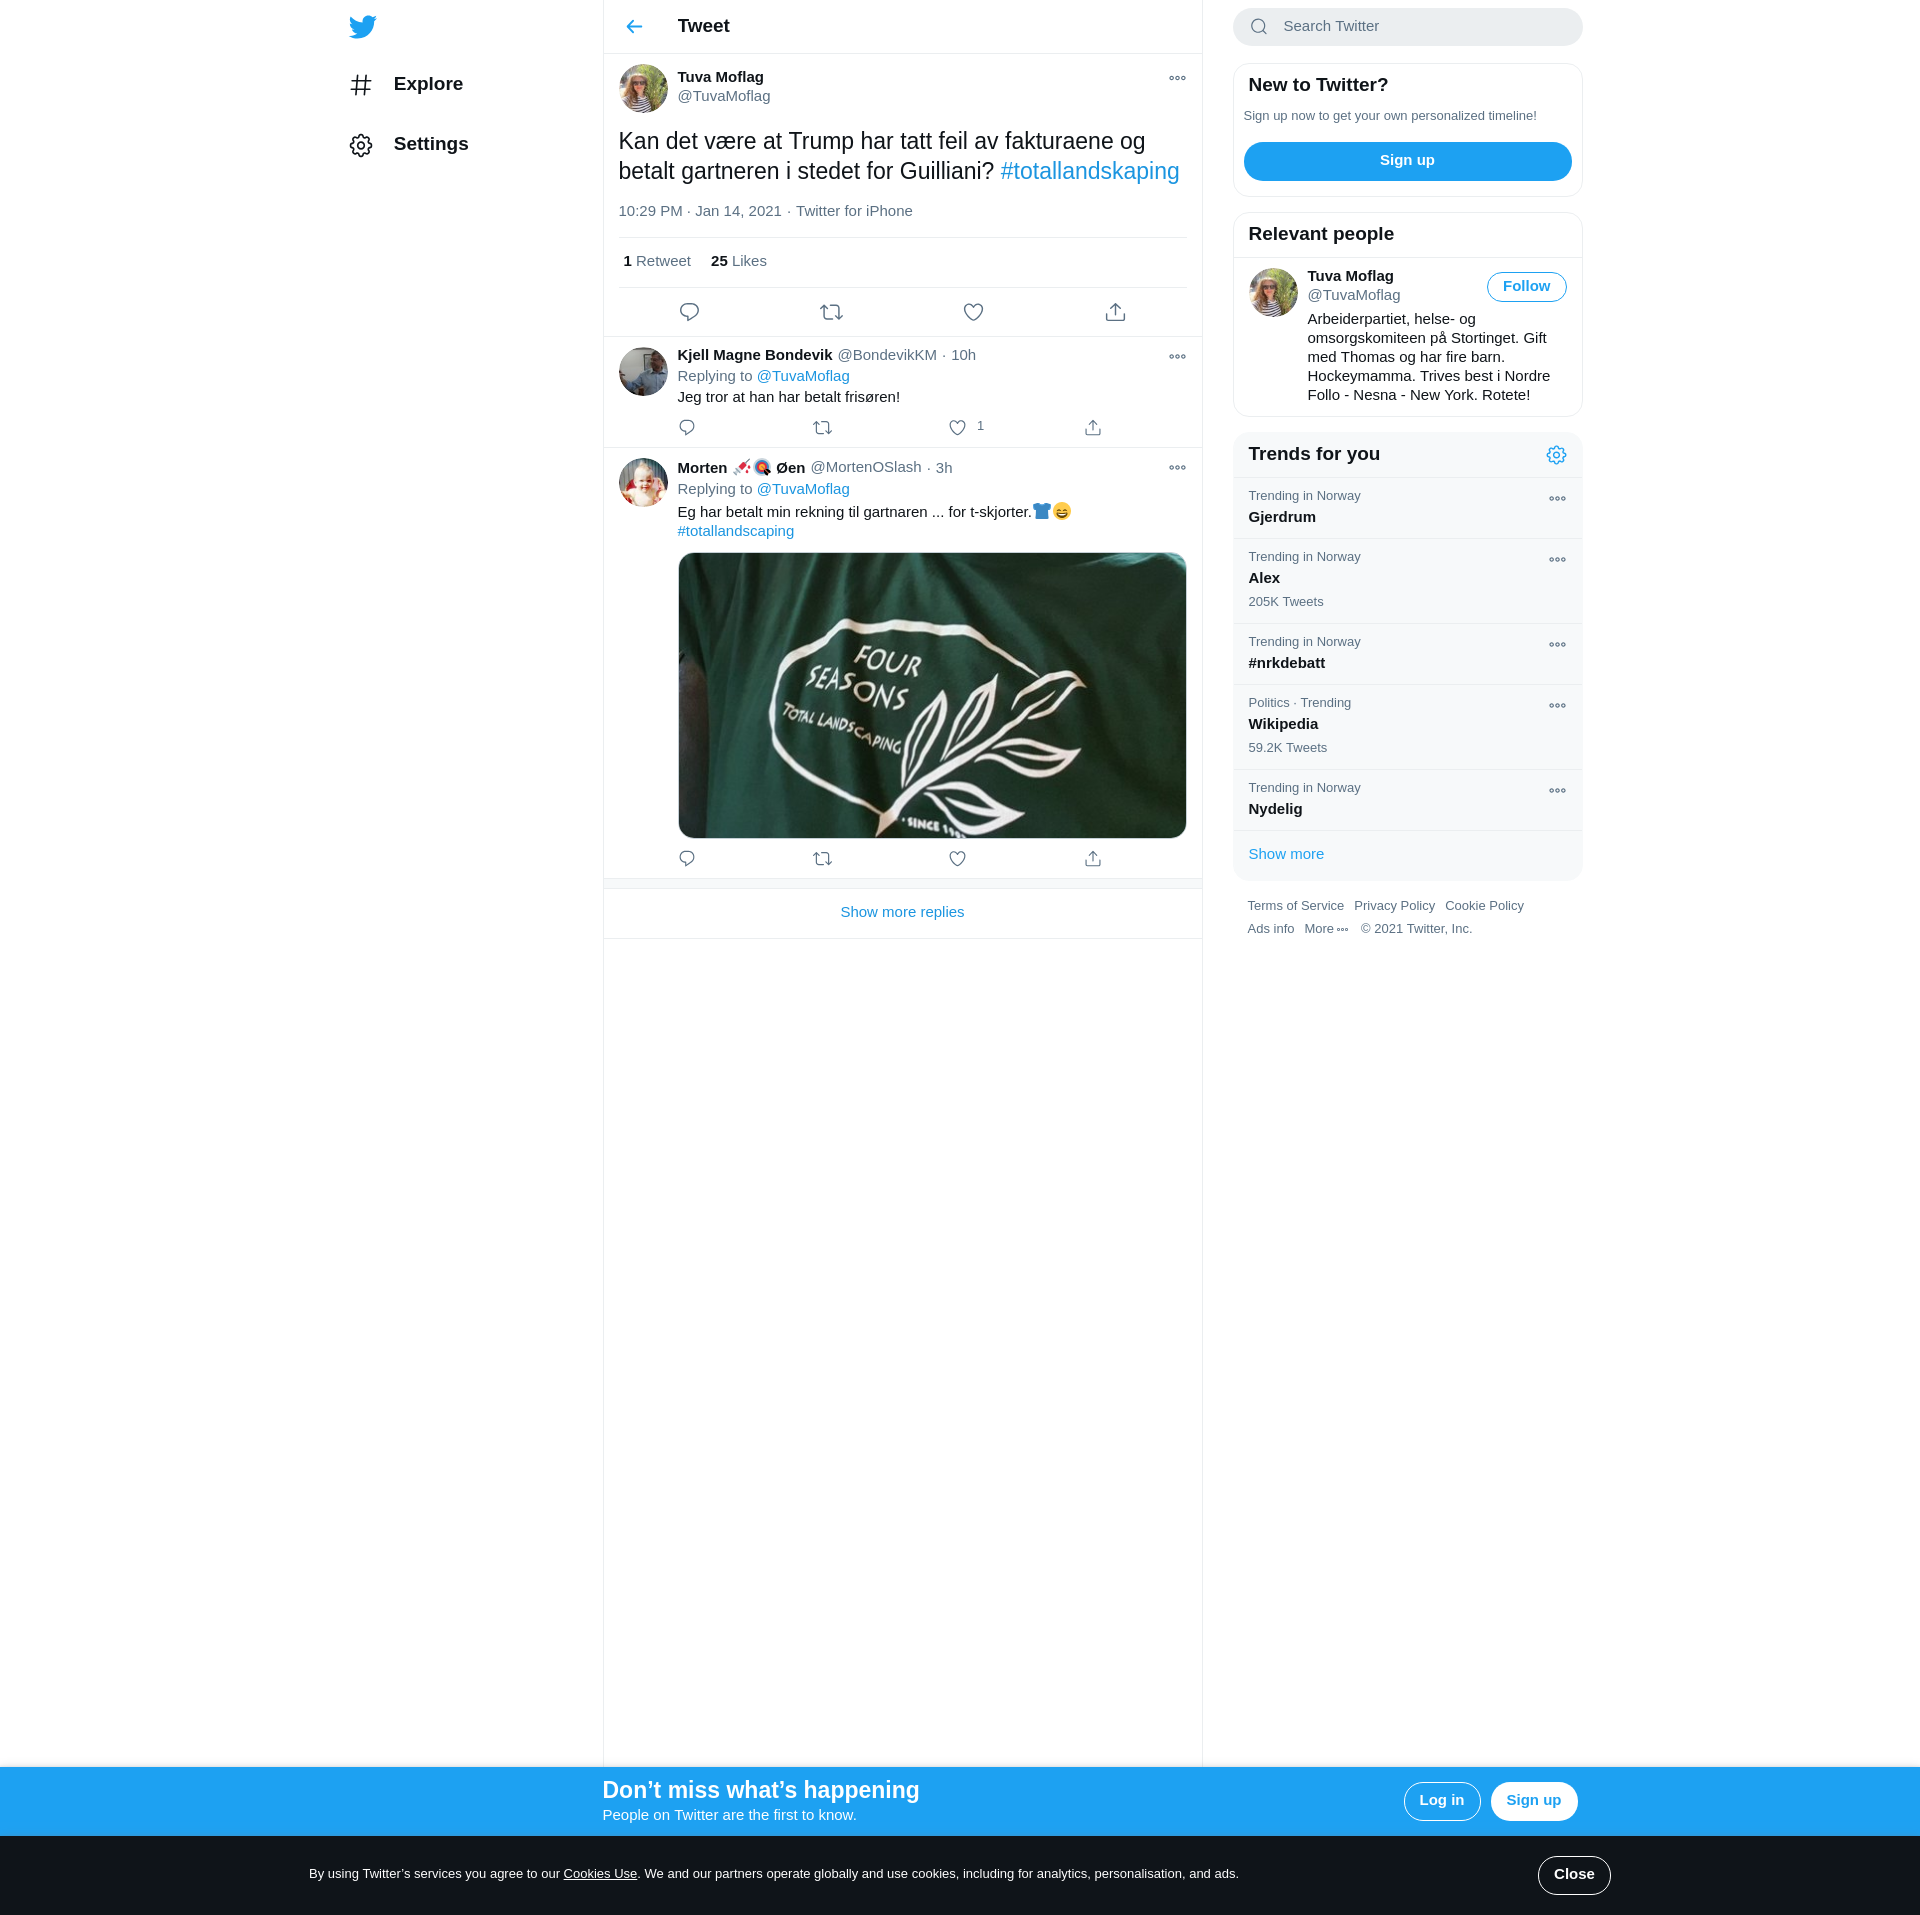
Task: Open more options for #nrkdebatt trend
Action: click(1557, 644)
